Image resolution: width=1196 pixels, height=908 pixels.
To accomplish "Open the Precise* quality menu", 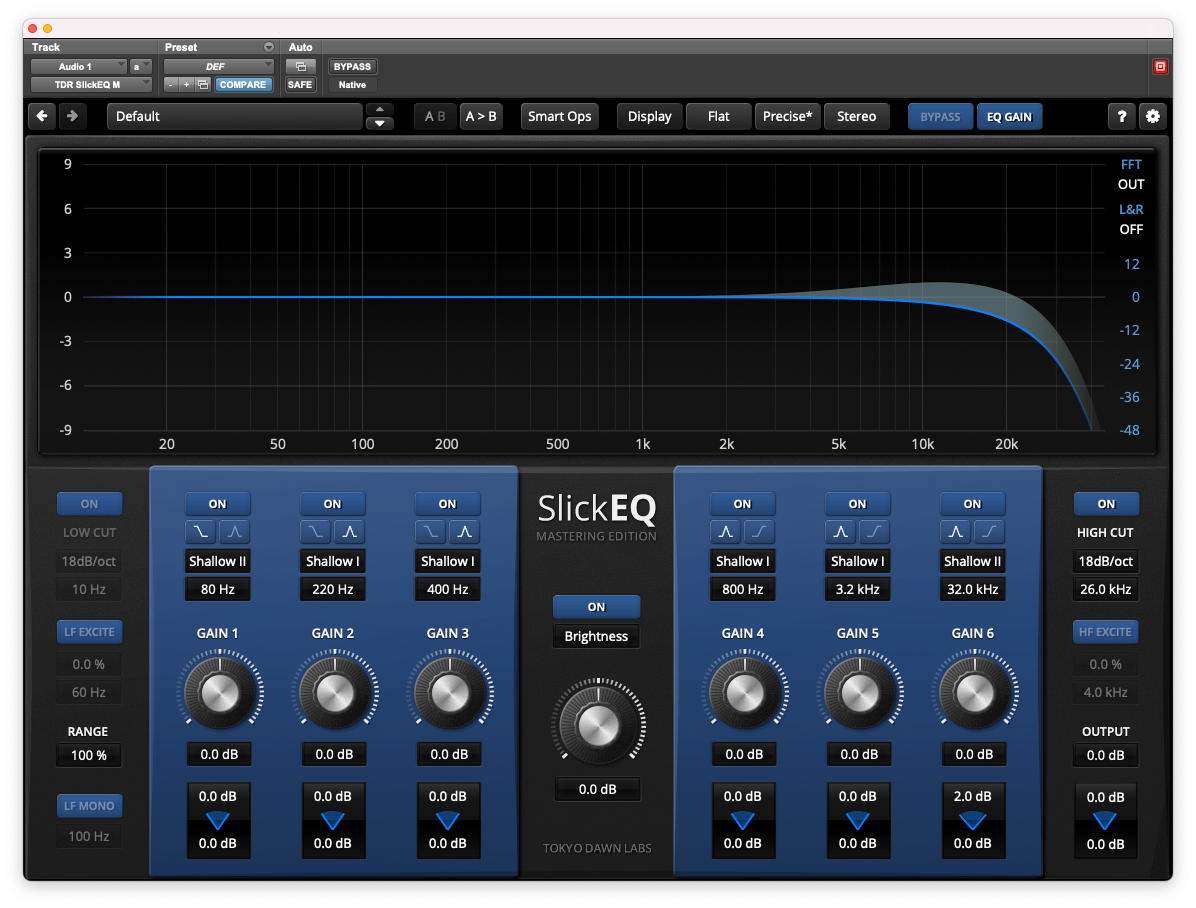I will [x=787, y=116].
